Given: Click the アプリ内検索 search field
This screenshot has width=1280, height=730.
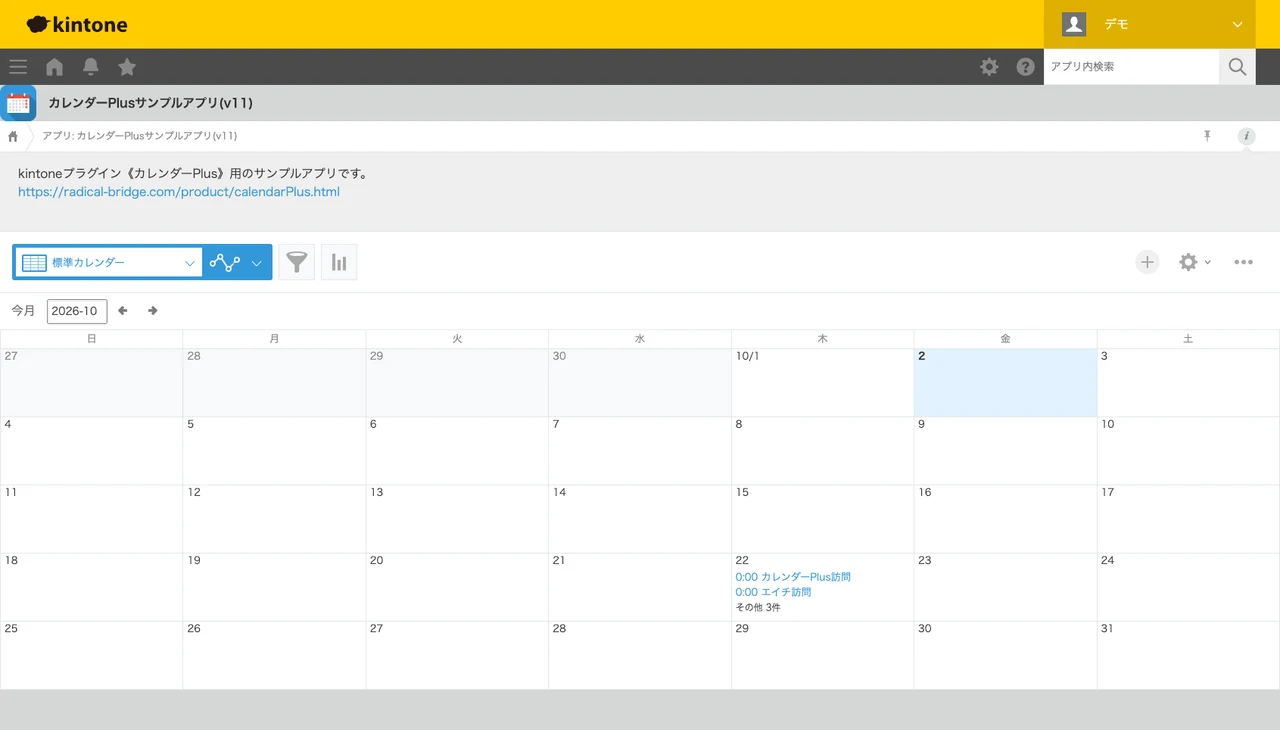Looking at the screenshot, I should [1131, 67].
